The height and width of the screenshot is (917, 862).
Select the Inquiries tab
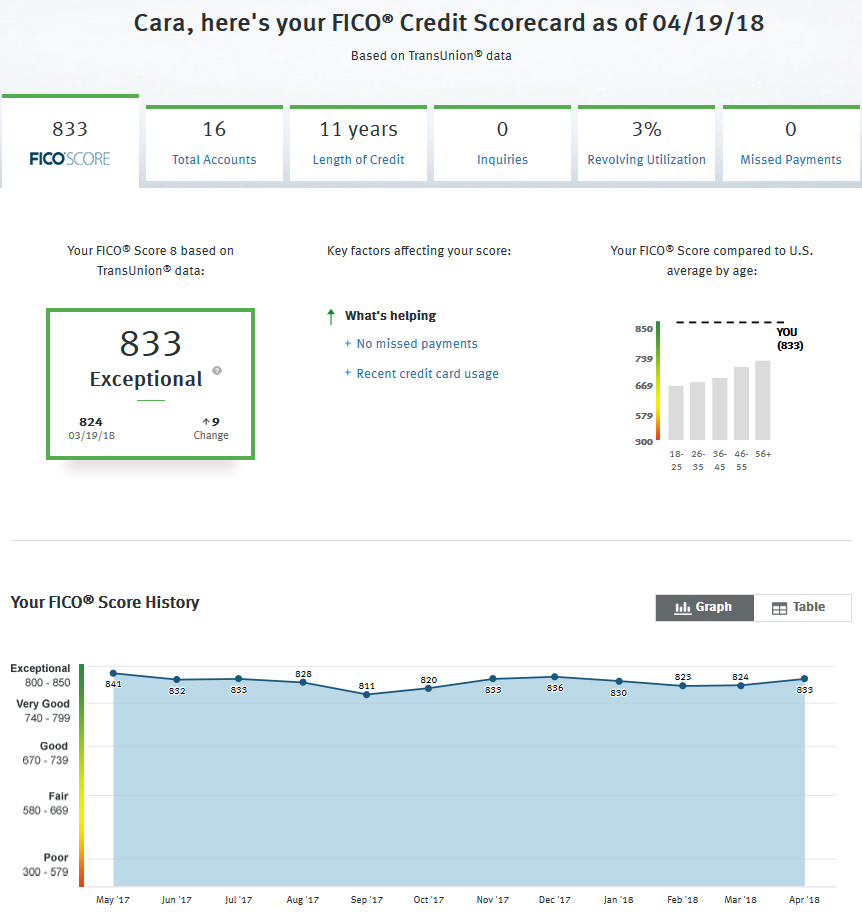502,144
